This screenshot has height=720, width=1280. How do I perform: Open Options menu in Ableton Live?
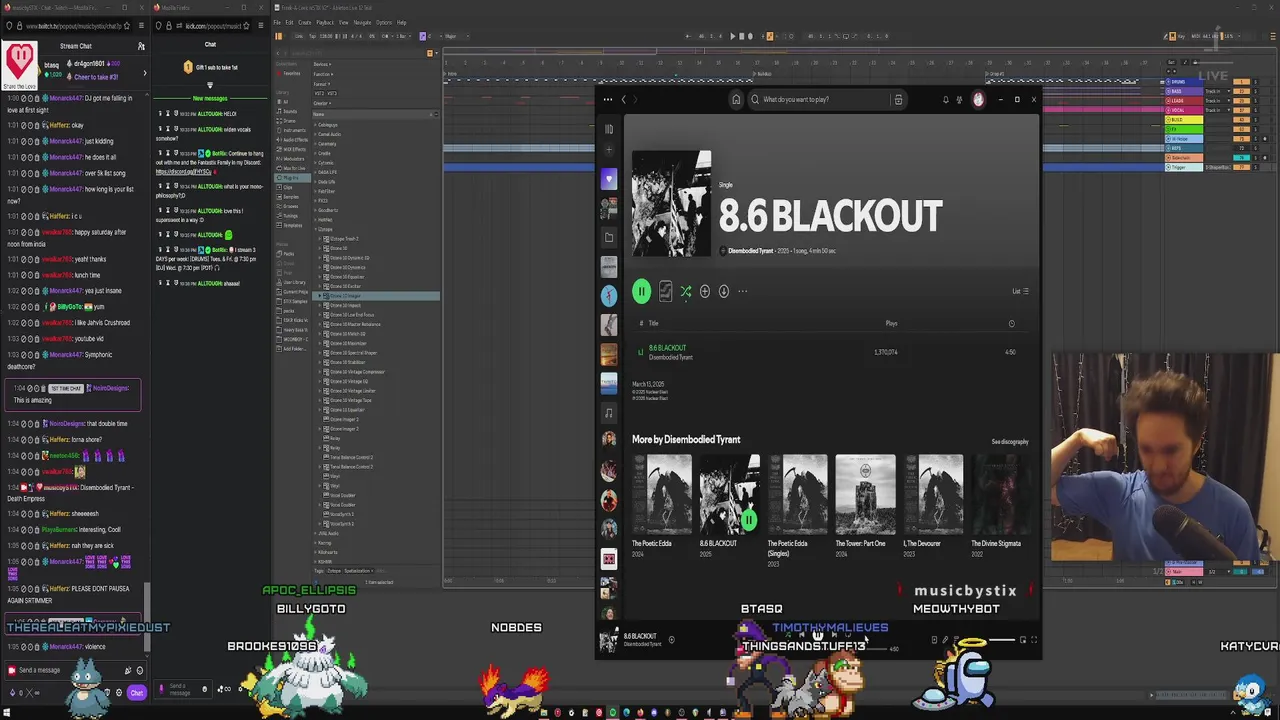click(384, 22)
